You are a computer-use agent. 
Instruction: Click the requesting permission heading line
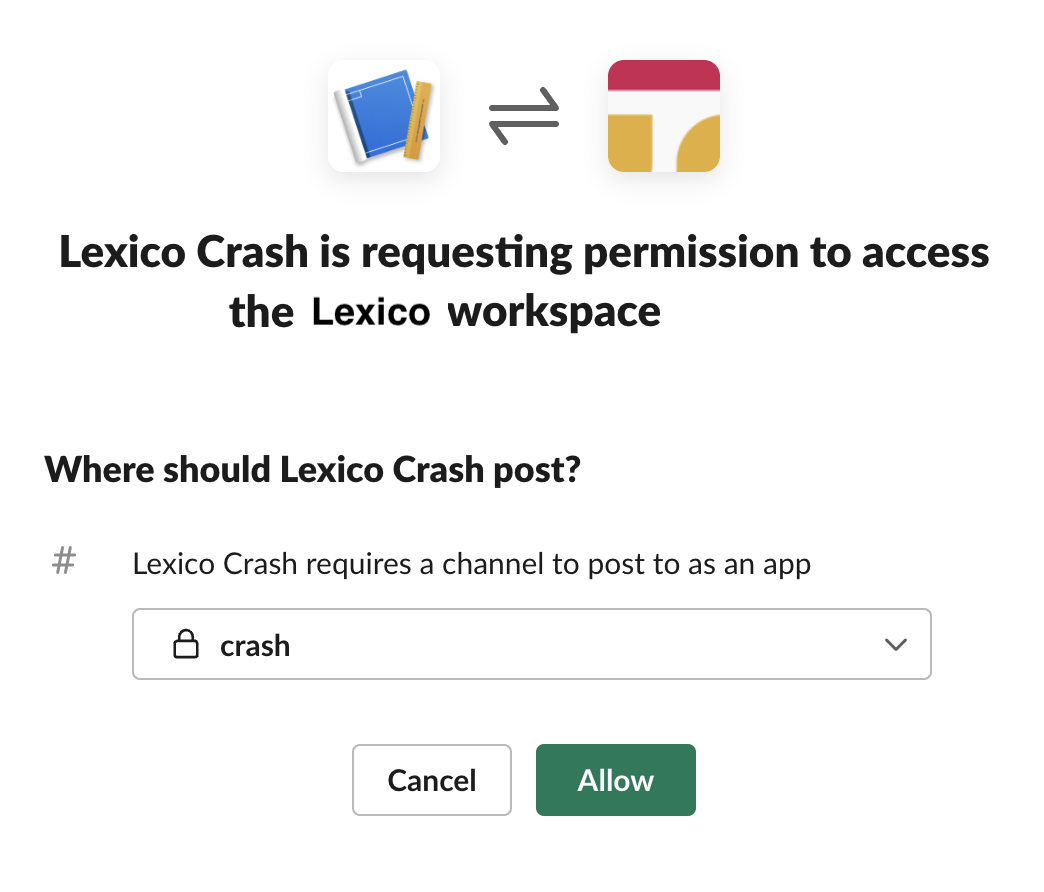click(524, 252)
